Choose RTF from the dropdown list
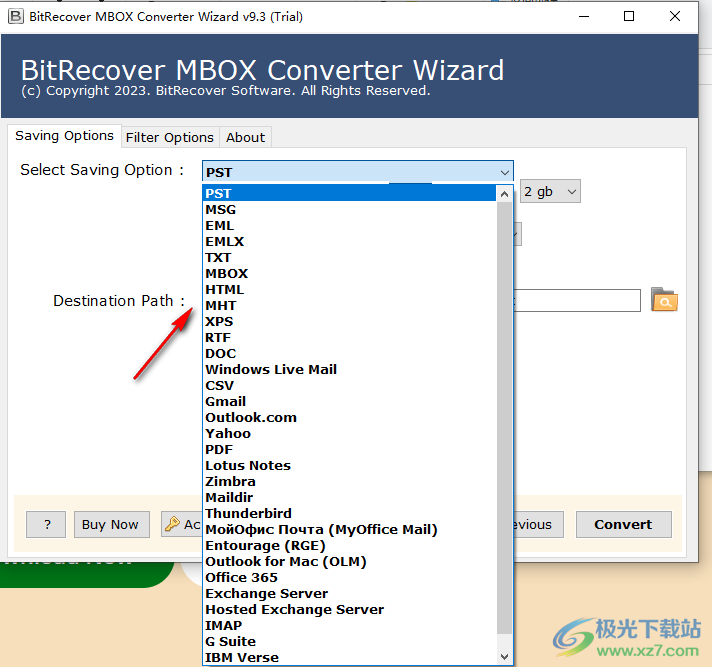This screenshot has width=712, height=667. point(349,337)
